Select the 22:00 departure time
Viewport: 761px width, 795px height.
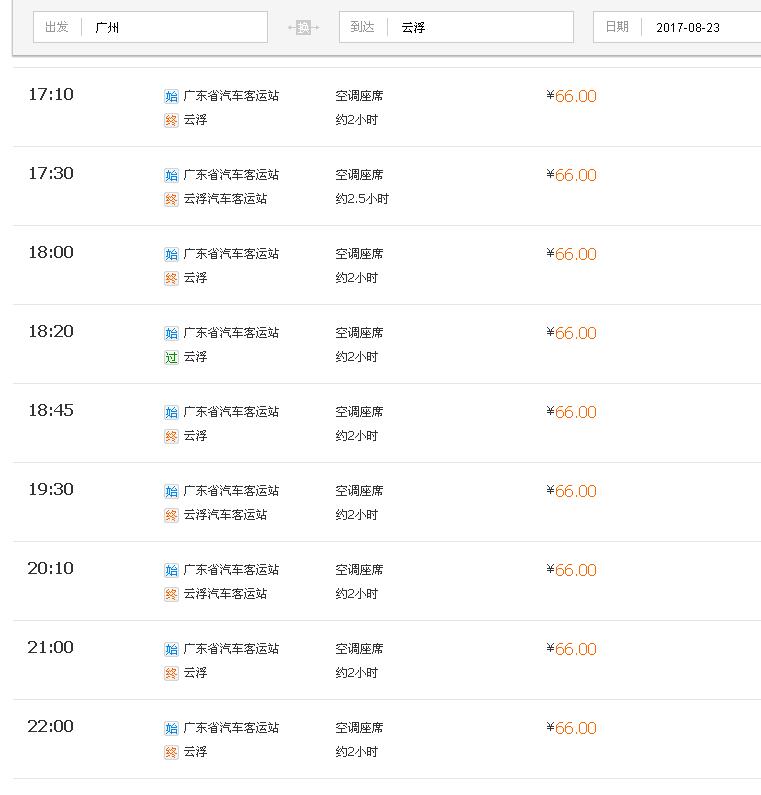[51, 727]
